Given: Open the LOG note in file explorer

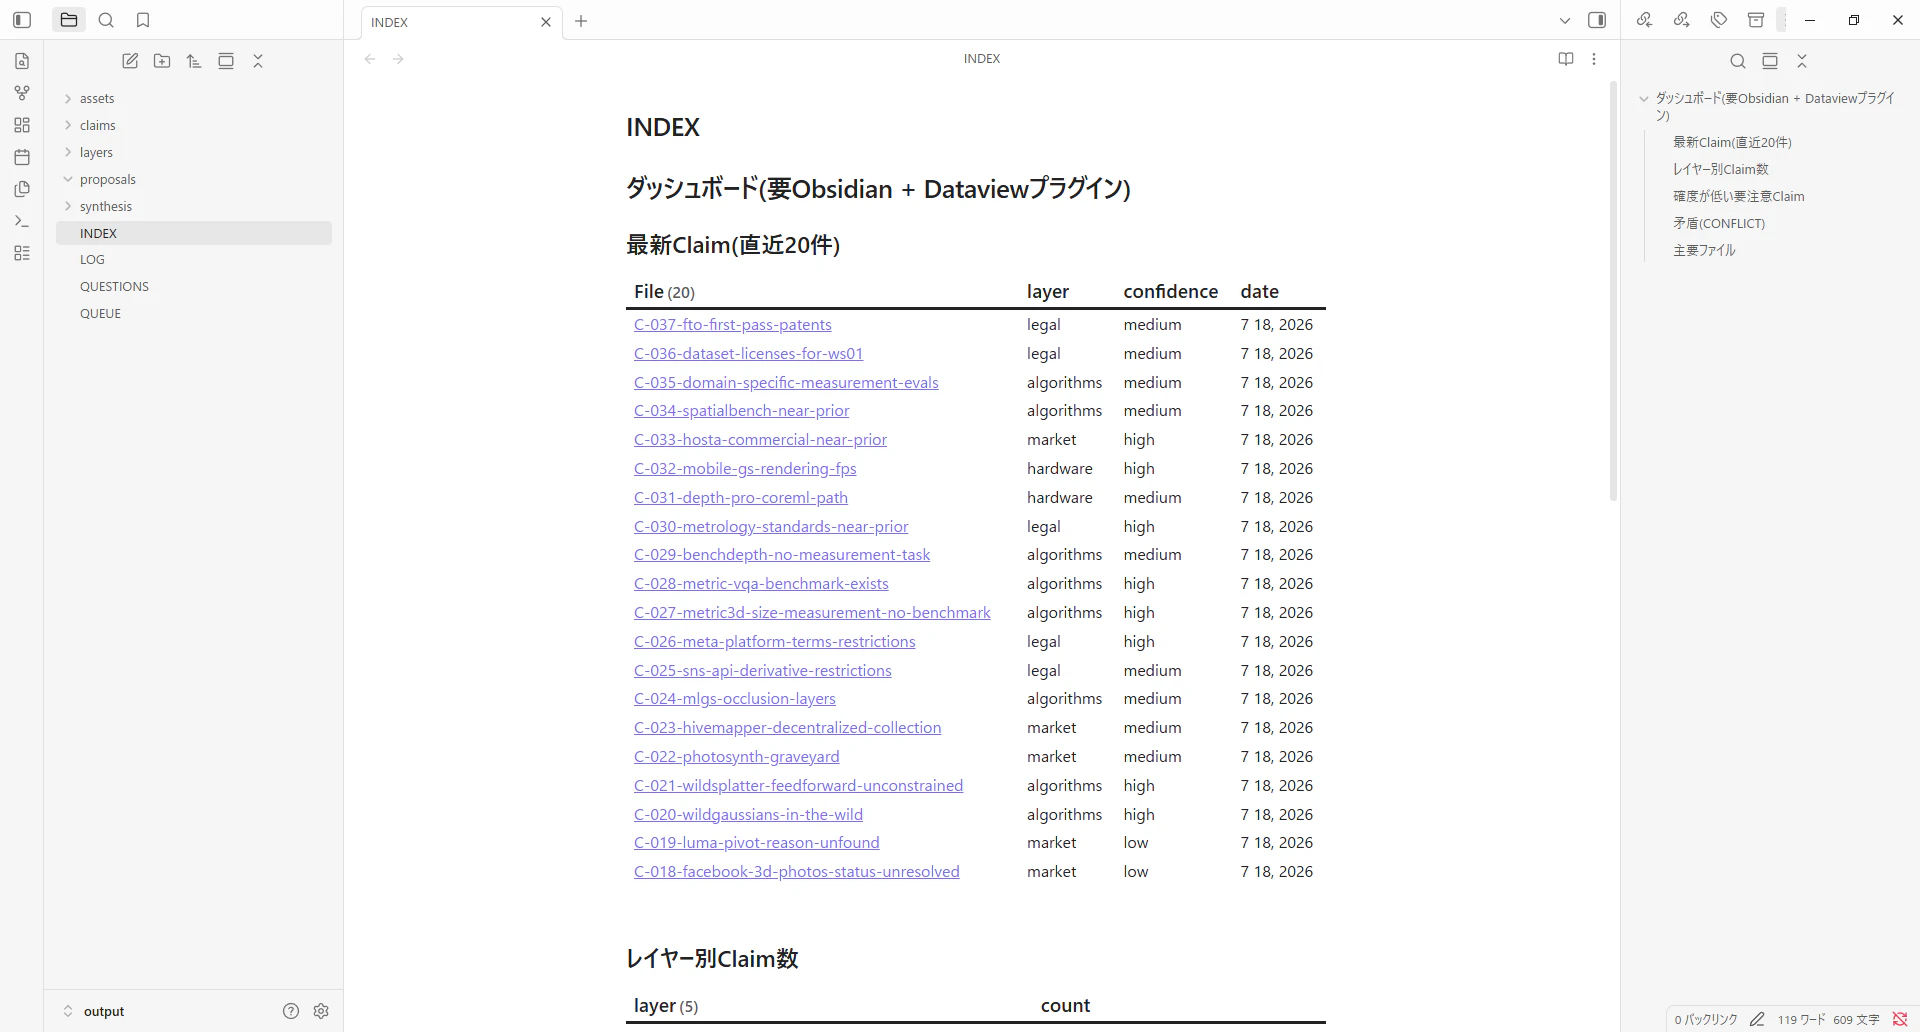Looking at the screenshot, I should coord(194,259).
